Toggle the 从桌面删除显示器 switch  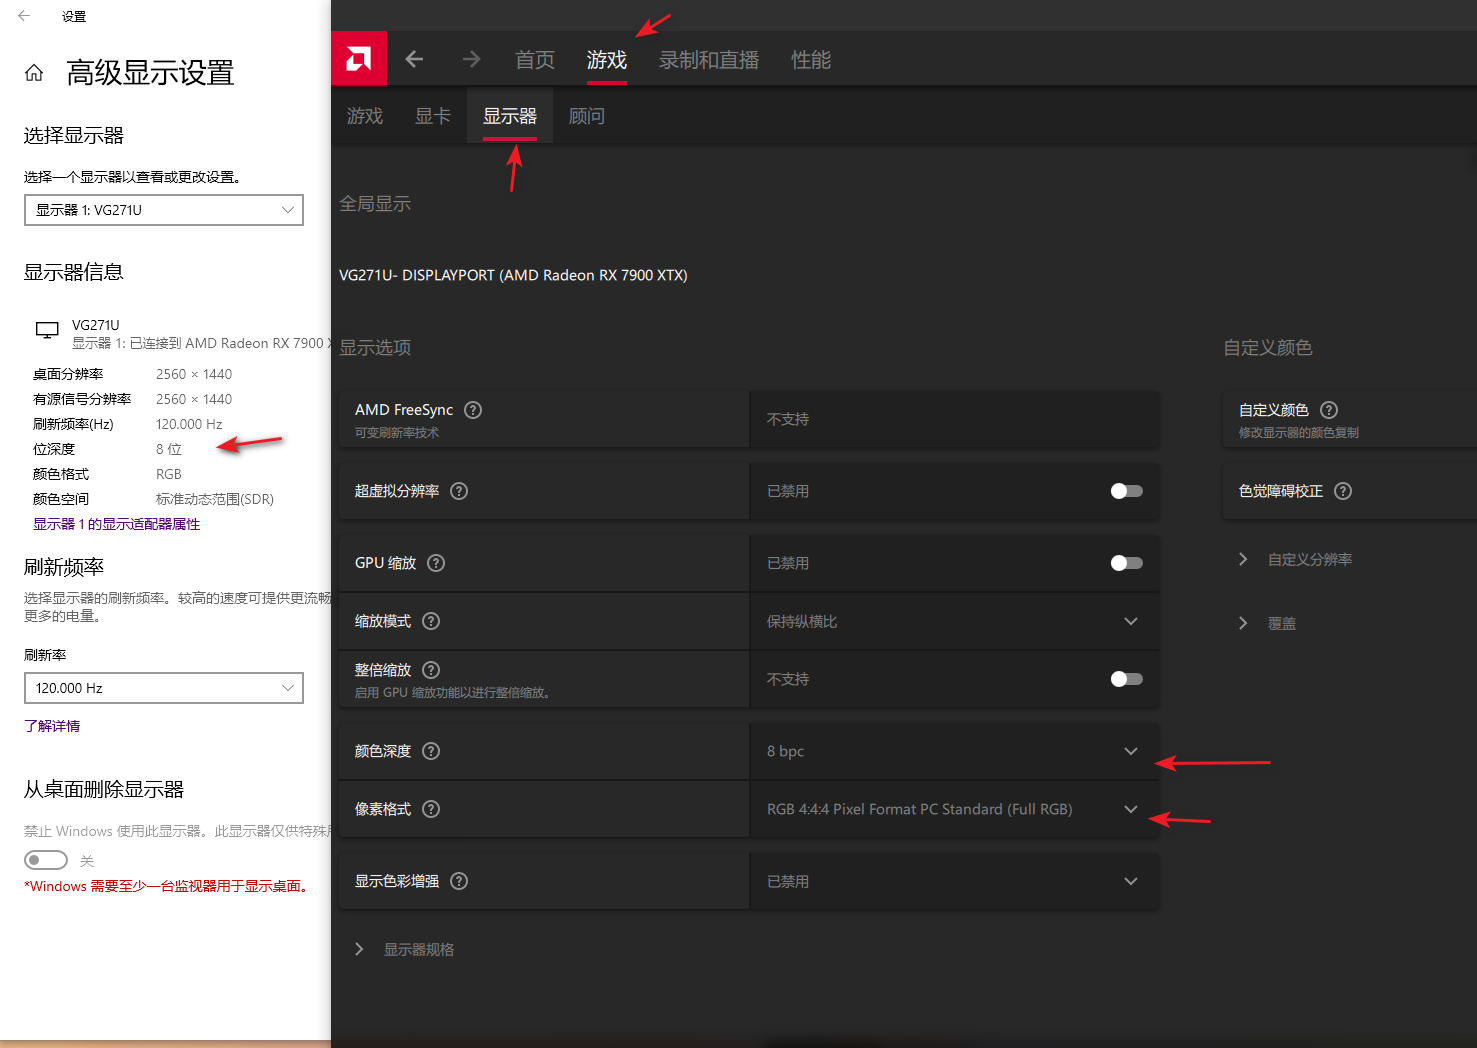pos(46,860)
